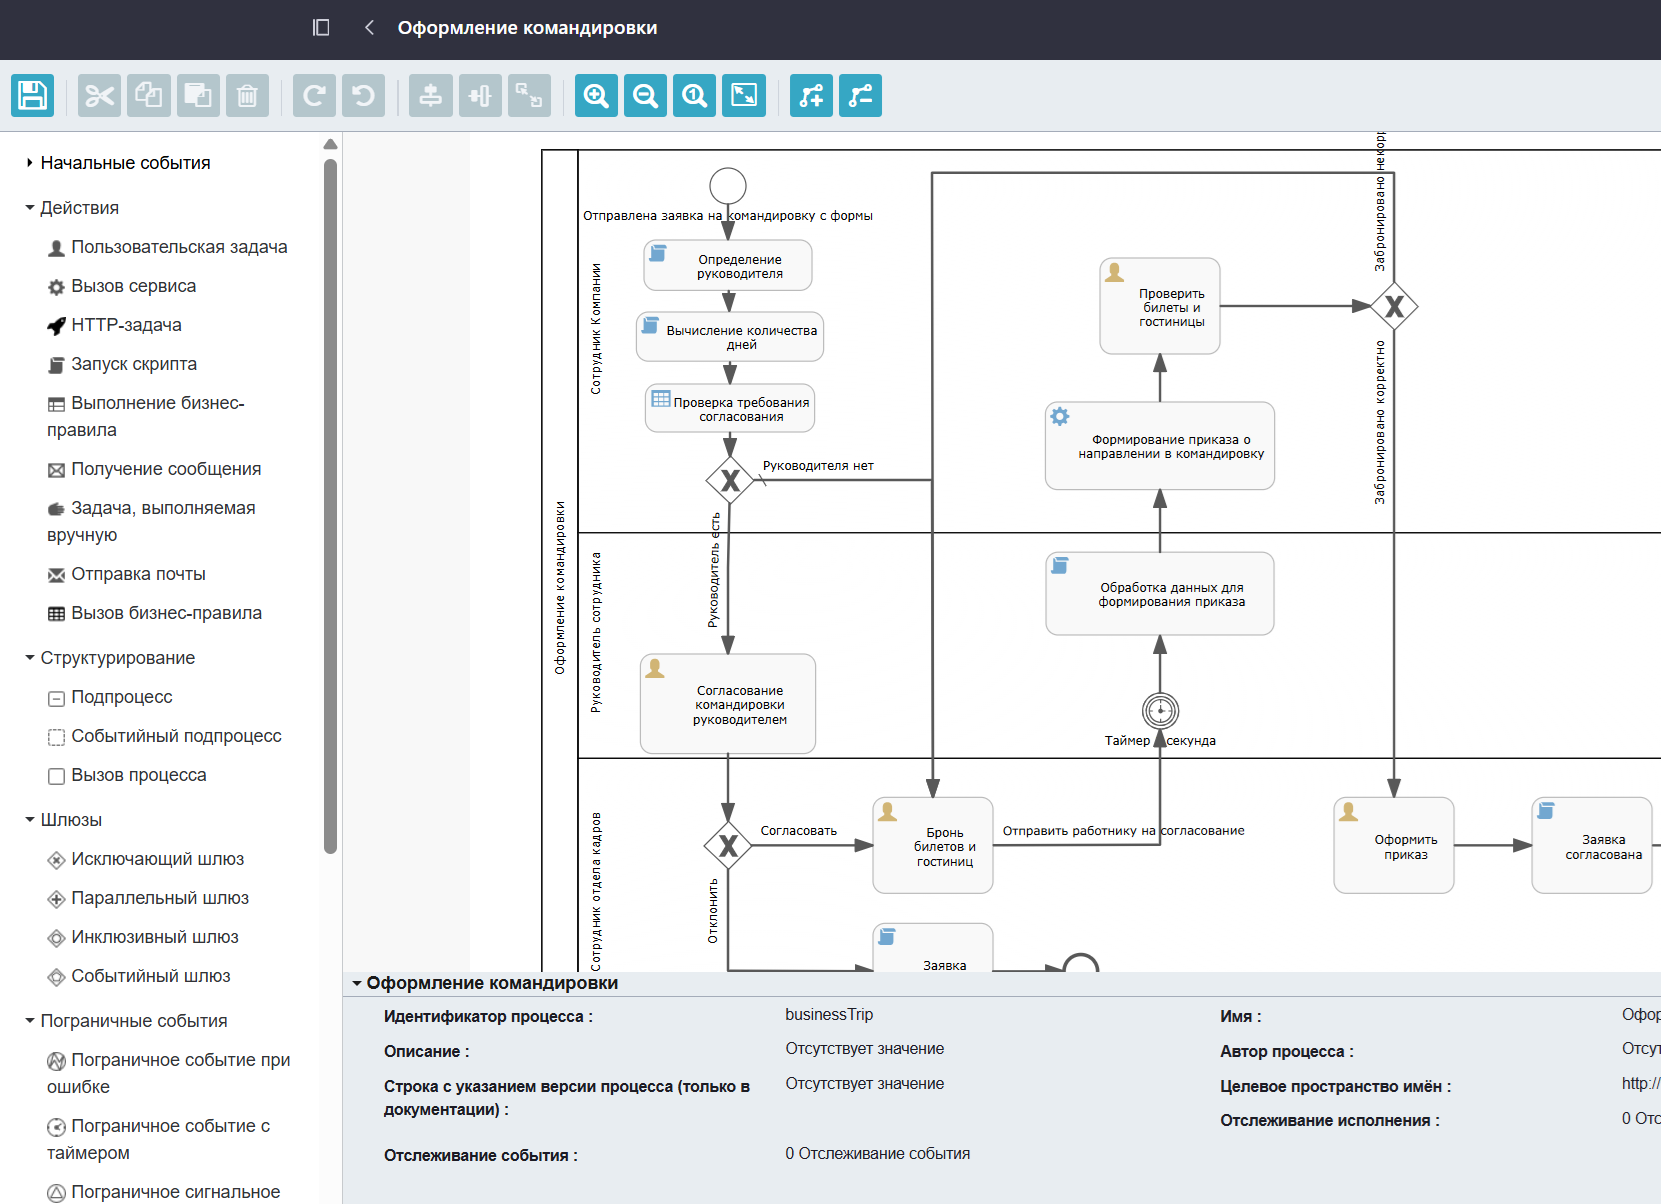Collapse the Структурирование group
This screenshot has width=1661, height=1204.
point(110,658)
